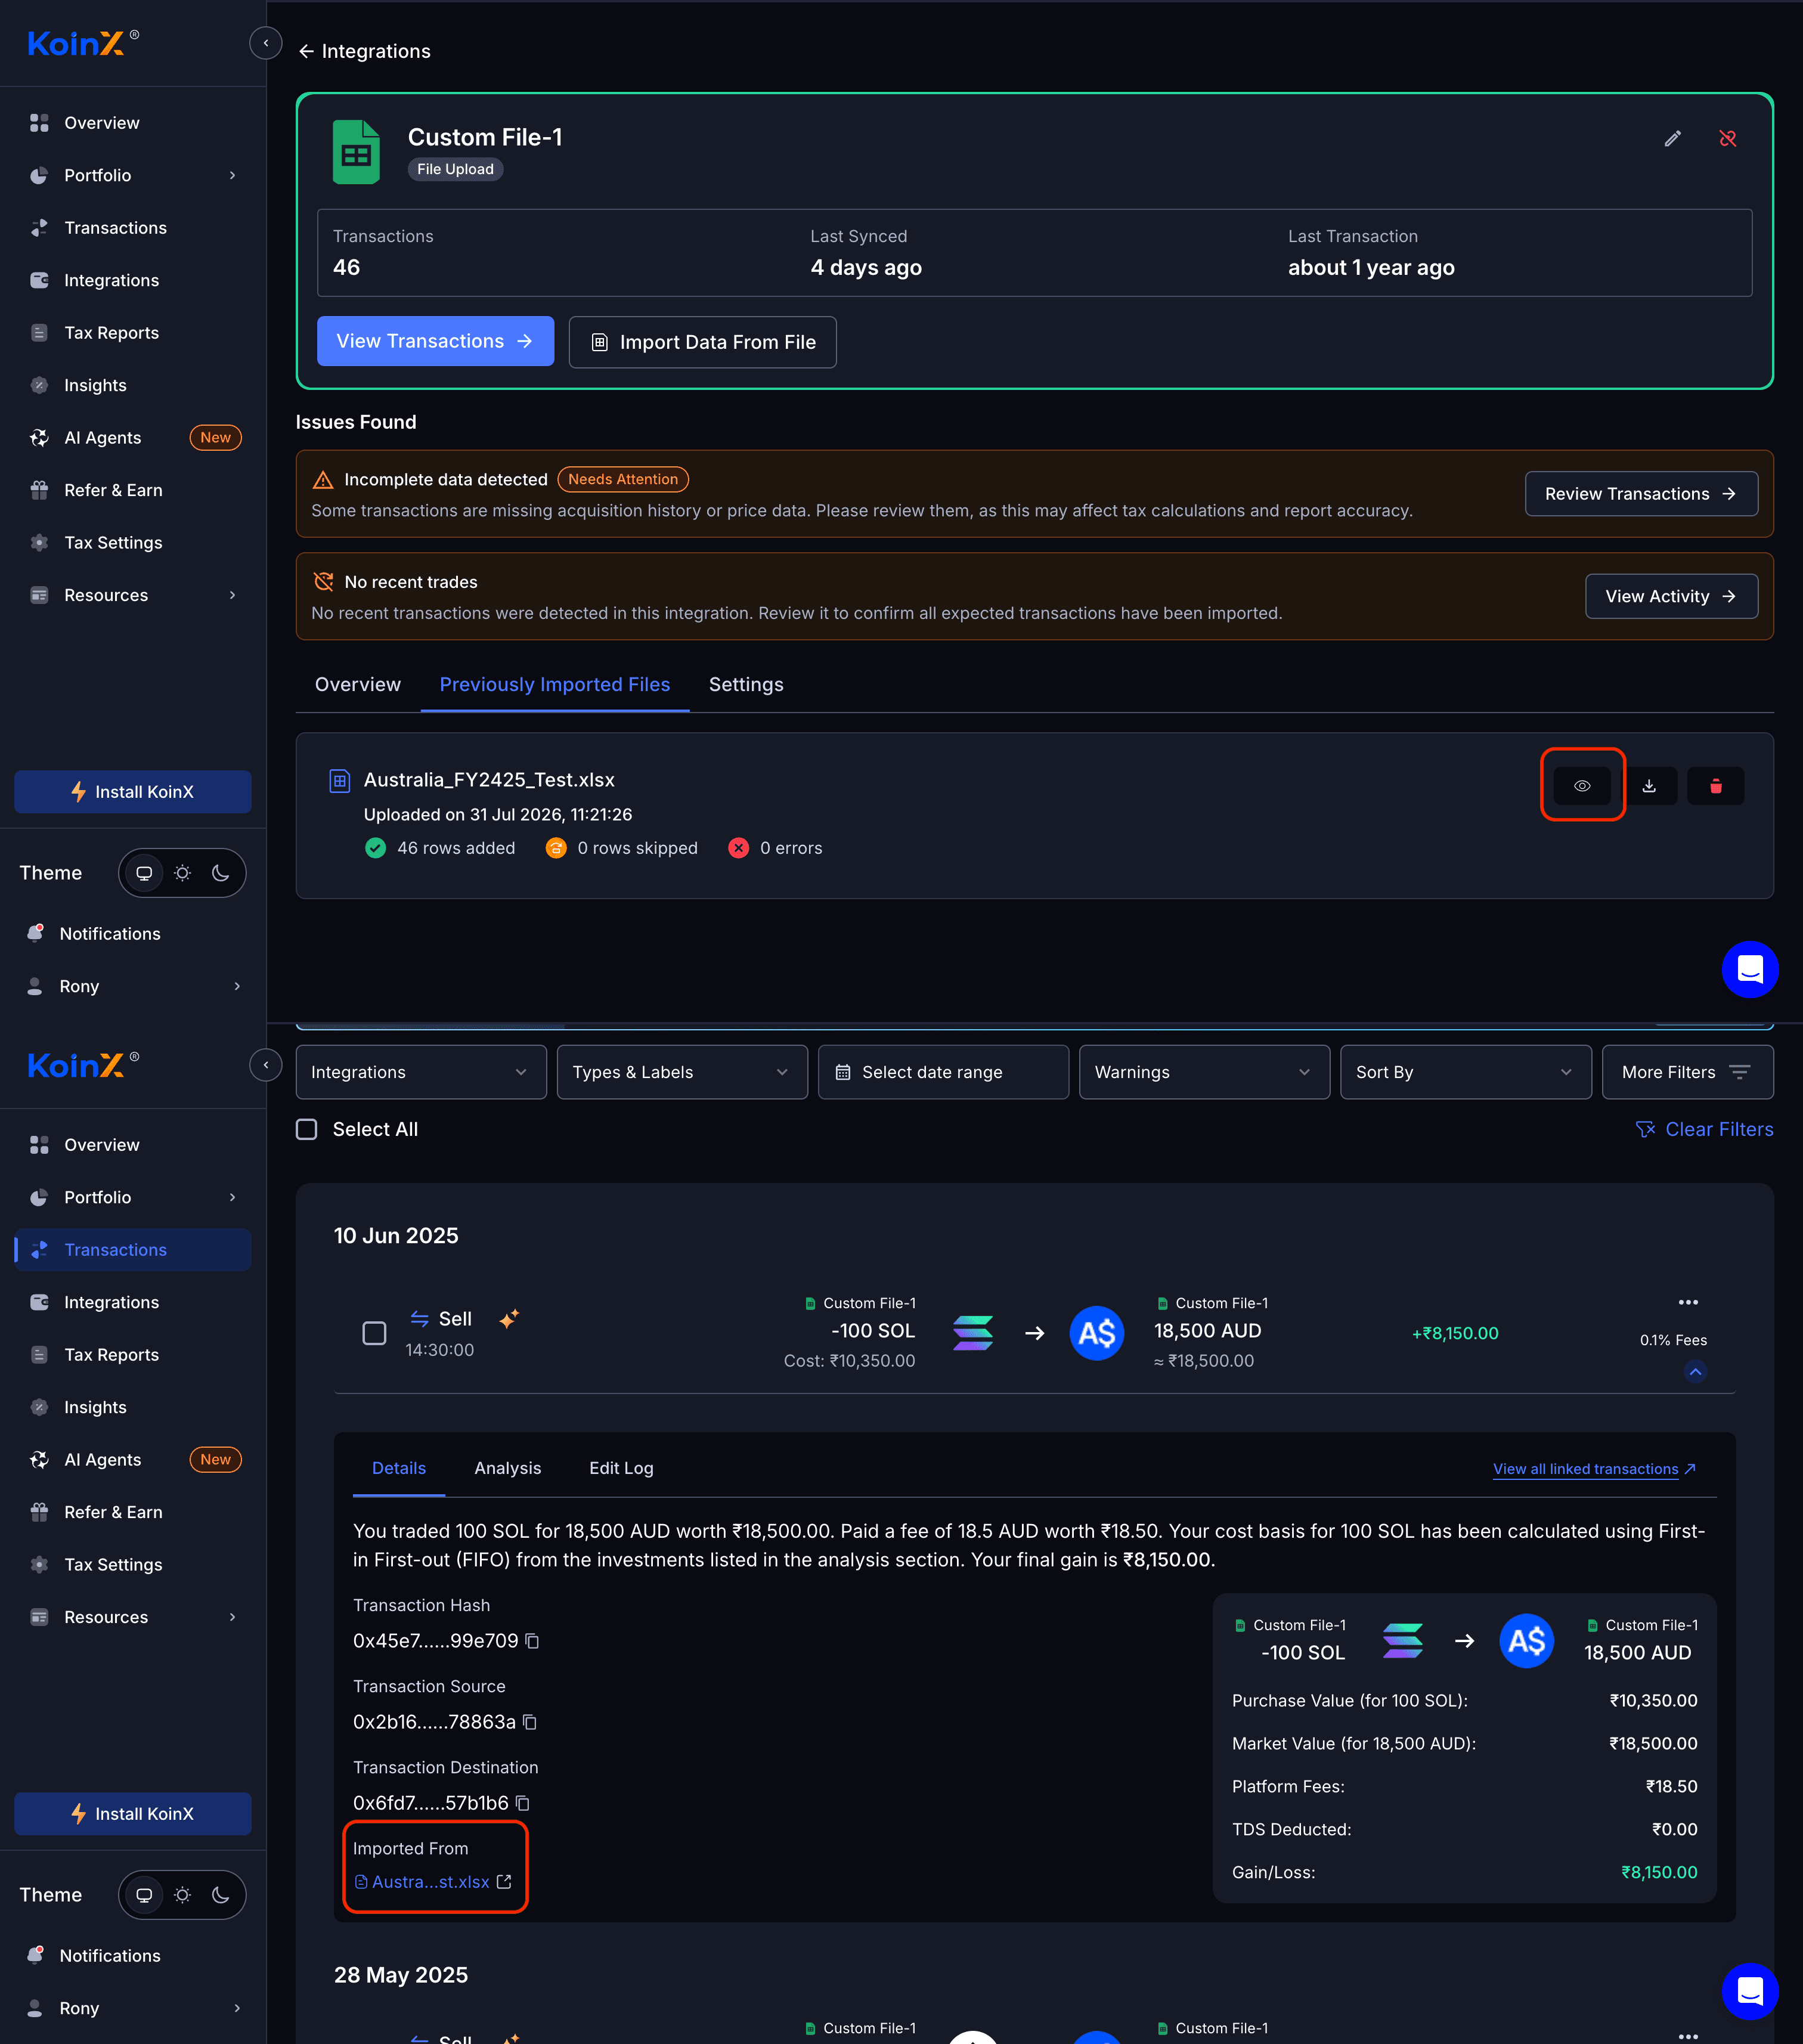Click the green check beside 46 rows added
1803x2044 pixels.
point(375,848)
